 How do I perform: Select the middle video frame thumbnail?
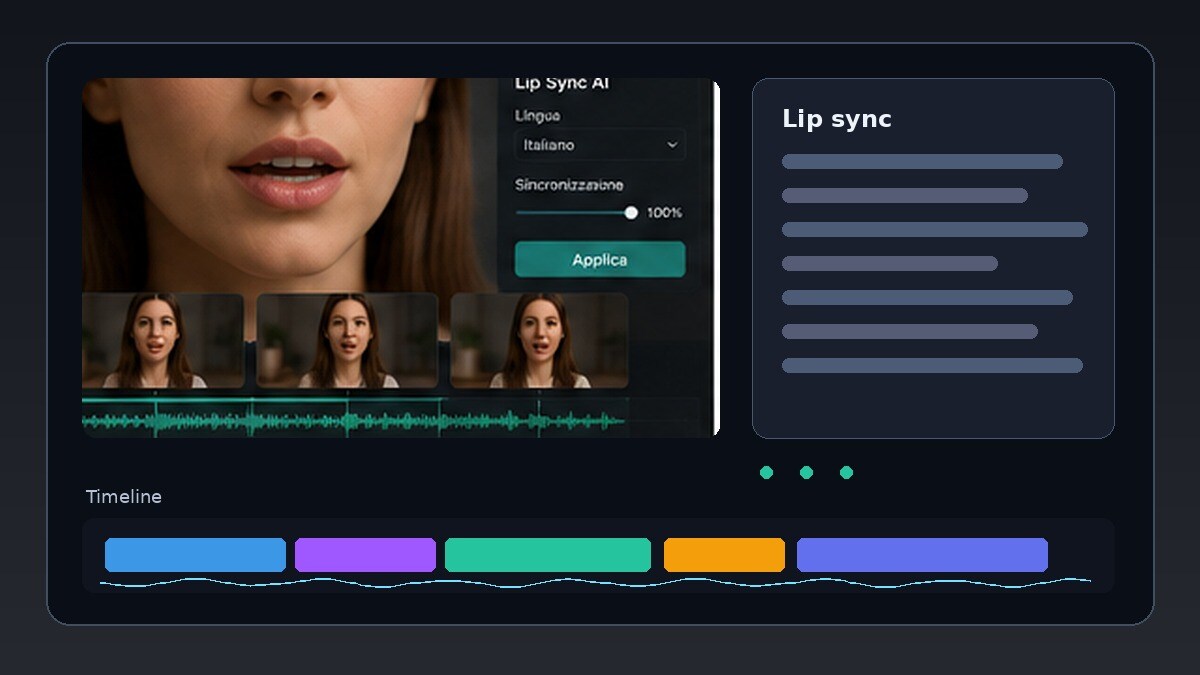click(x=347, y=340)
